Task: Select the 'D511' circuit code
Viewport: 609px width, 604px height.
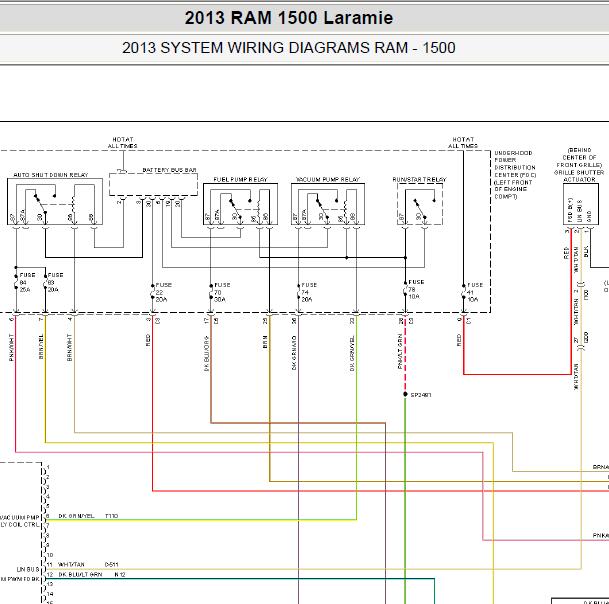Action: point(111,564)
